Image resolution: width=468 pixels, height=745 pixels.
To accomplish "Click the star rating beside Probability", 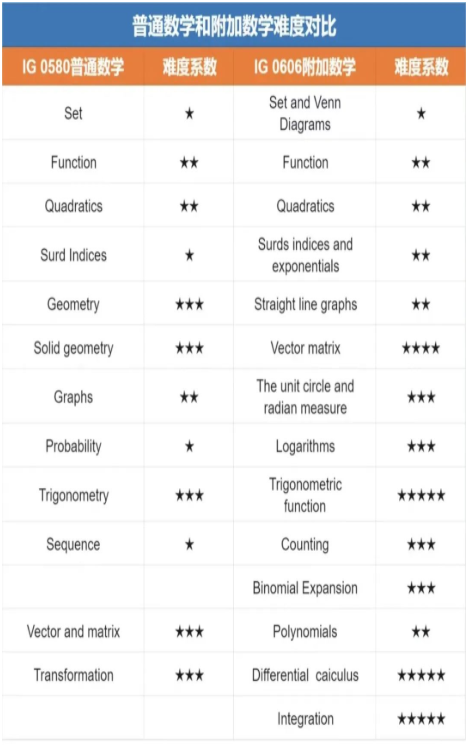I will pyautogui.click(x=189, y=446).
